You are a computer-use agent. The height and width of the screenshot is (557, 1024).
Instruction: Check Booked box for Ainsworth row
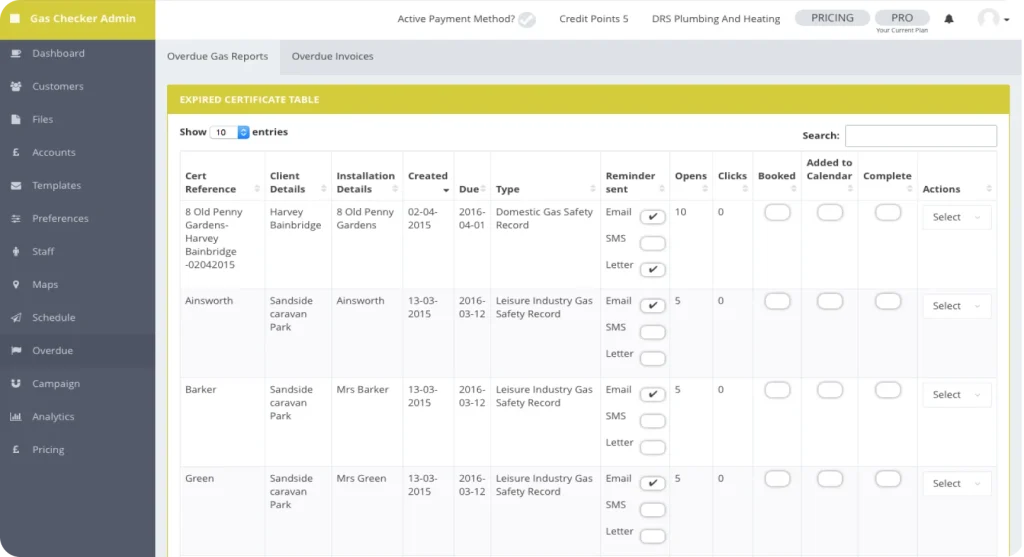[776, 301]
